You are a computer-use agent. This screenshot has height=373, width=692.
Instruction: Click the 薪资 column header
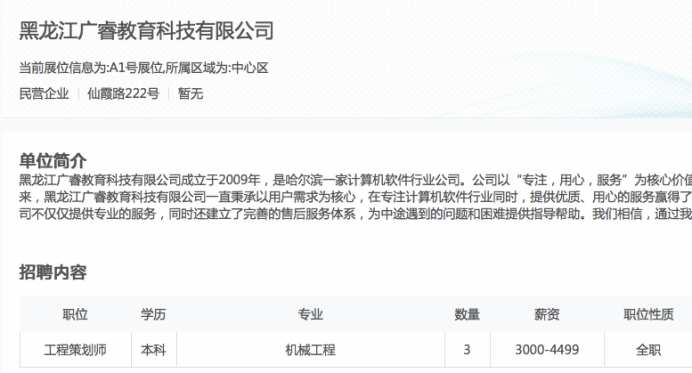547,314
